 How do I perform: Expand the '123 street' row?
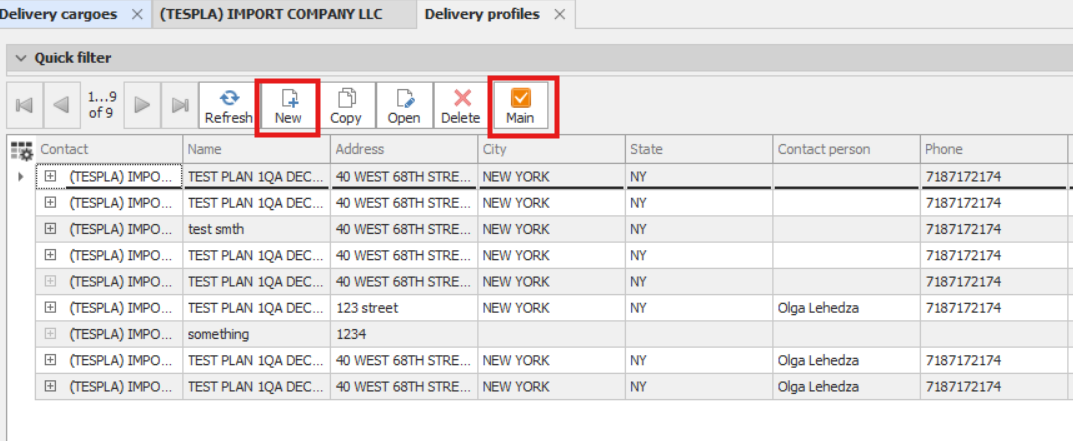[x=50, y=308]
